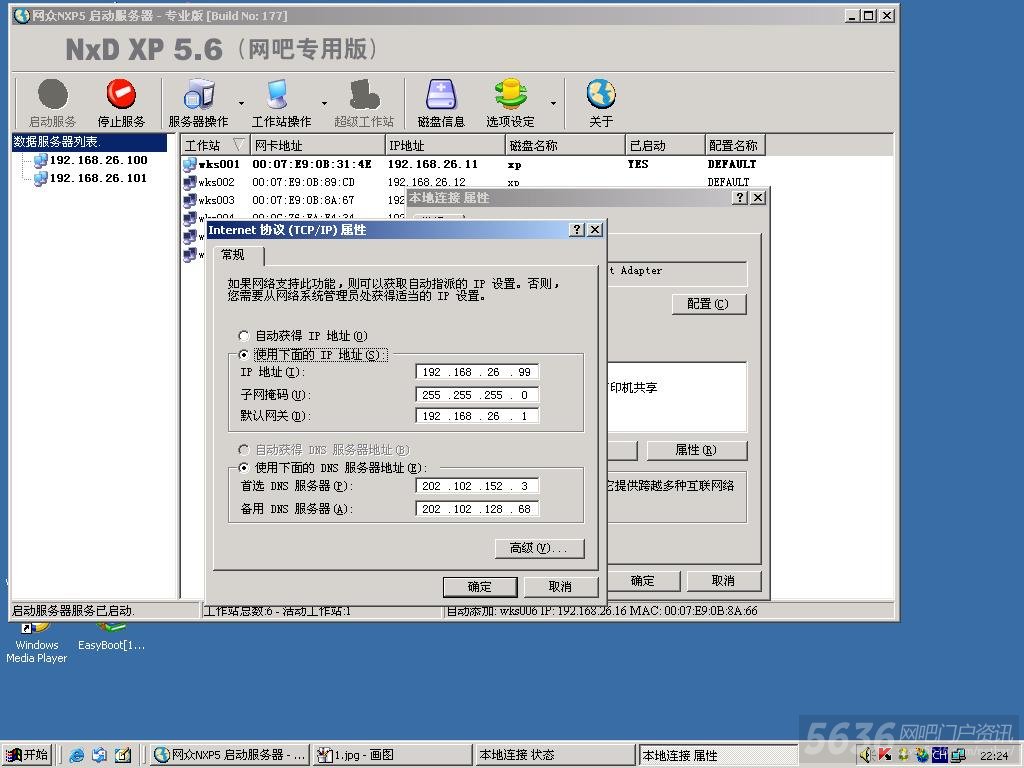
Task: Click the 备用 DNS 服务器 field
Action: (x=477, y=508)
